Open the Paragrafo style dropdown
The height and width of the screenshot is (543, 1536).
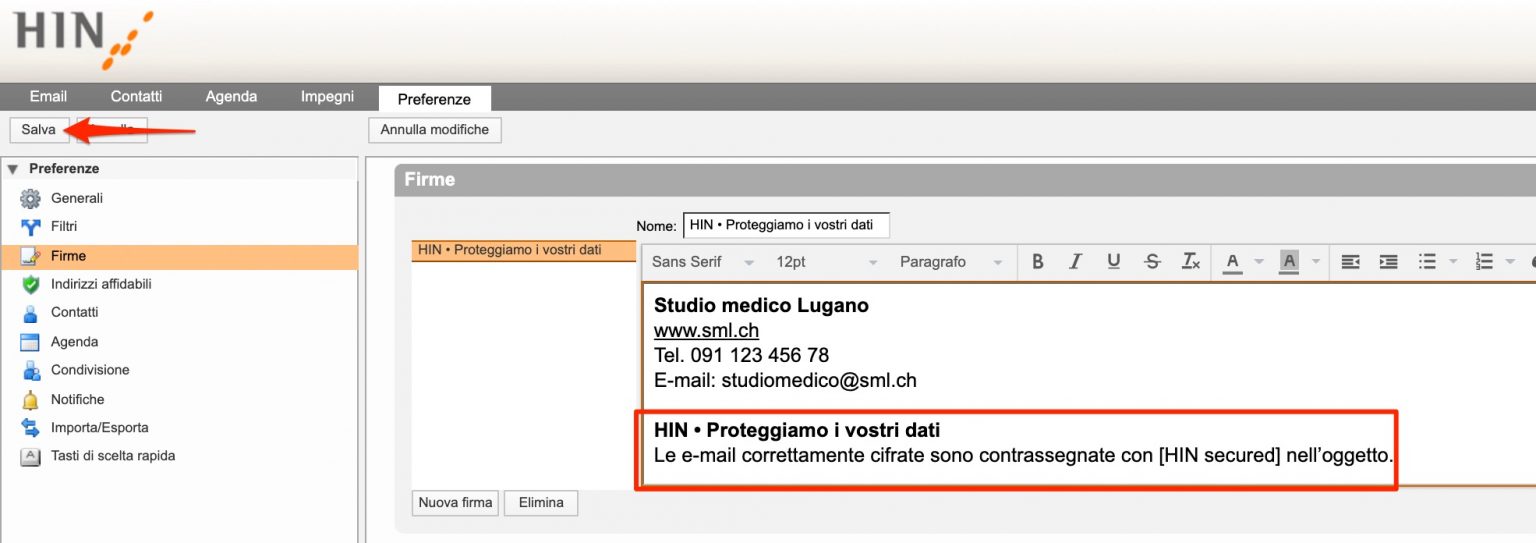(951, 262)
